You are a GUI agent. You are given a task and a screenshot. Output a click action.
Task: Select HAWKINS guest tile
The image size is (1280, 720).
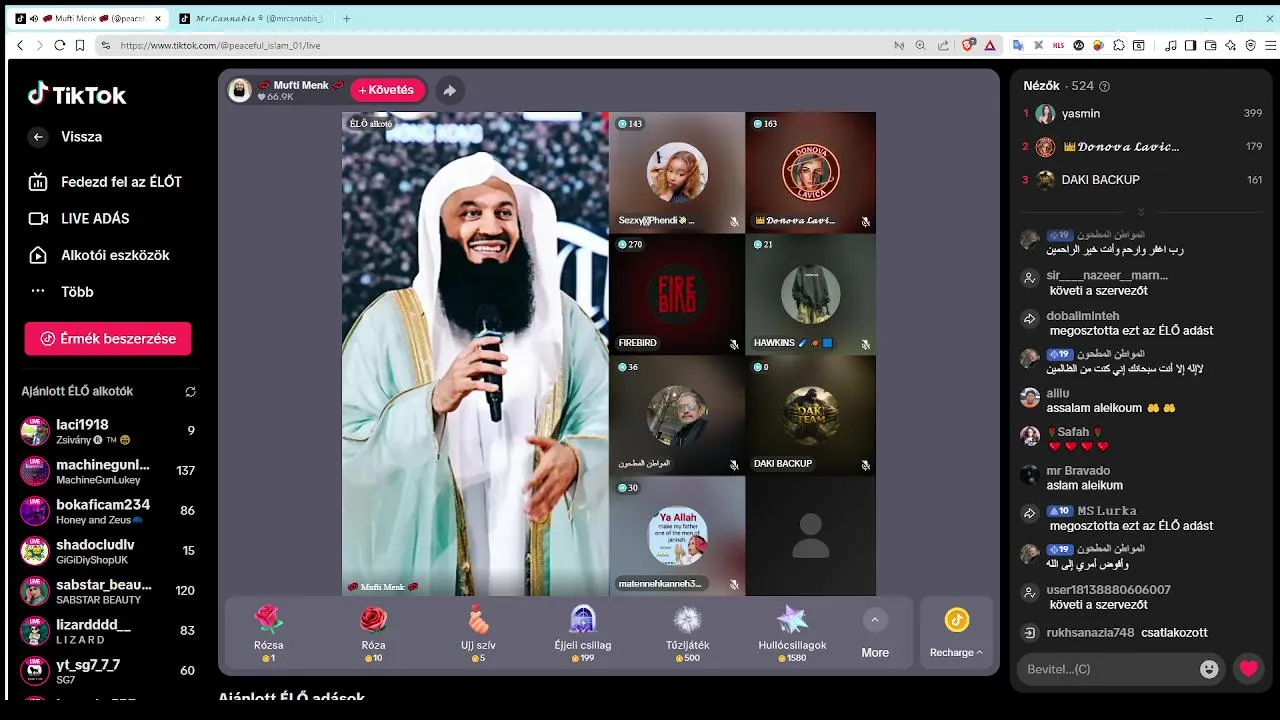811,294
